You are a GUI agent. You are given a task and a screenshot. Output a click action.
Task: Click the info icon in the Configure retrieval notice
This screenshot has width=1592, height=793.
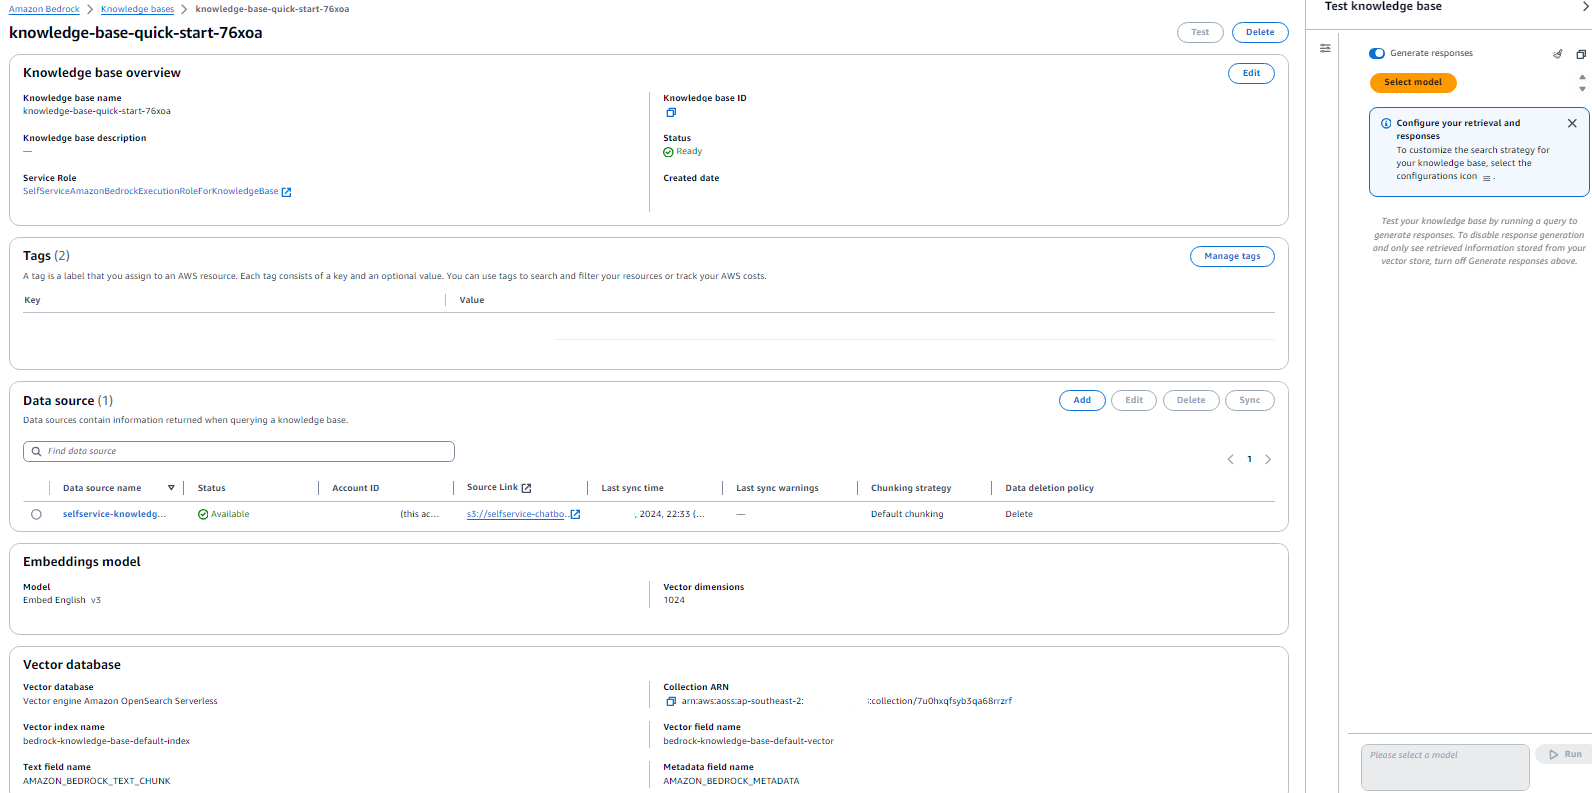tap(1386, 124)
